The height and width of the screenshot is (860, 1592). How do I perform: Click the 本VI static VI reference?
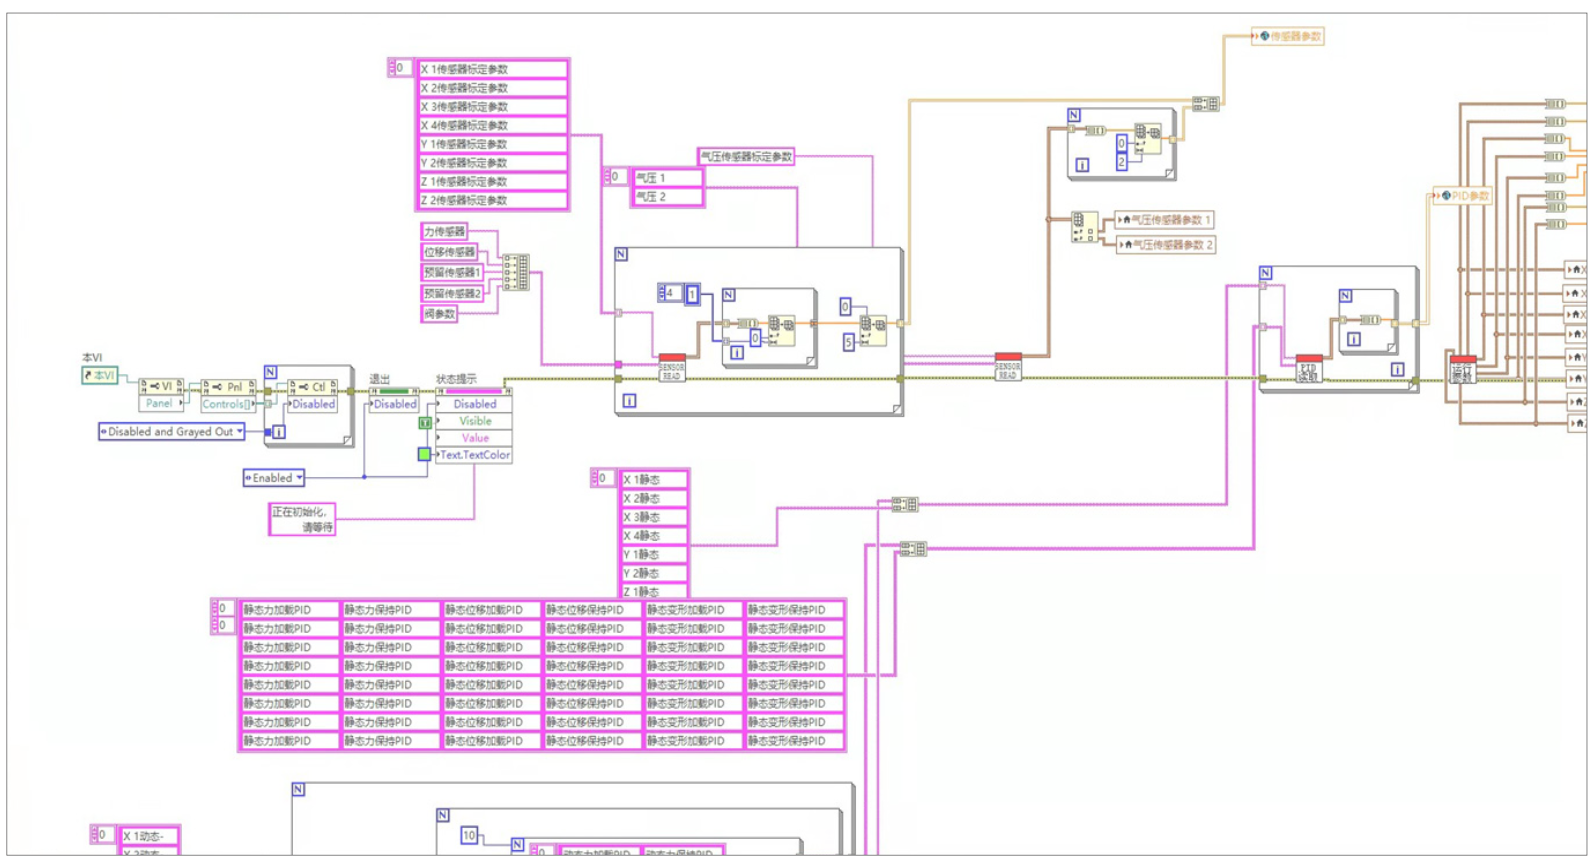(100, 375)
